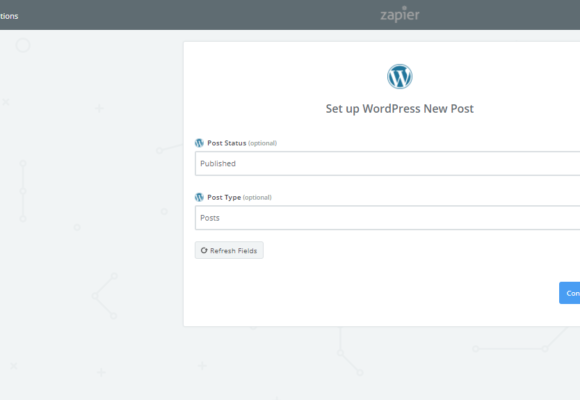Click the 'Set up WordPress New Post' heading
The width and height of the screenshot is (580, 400).
[399, 109]
